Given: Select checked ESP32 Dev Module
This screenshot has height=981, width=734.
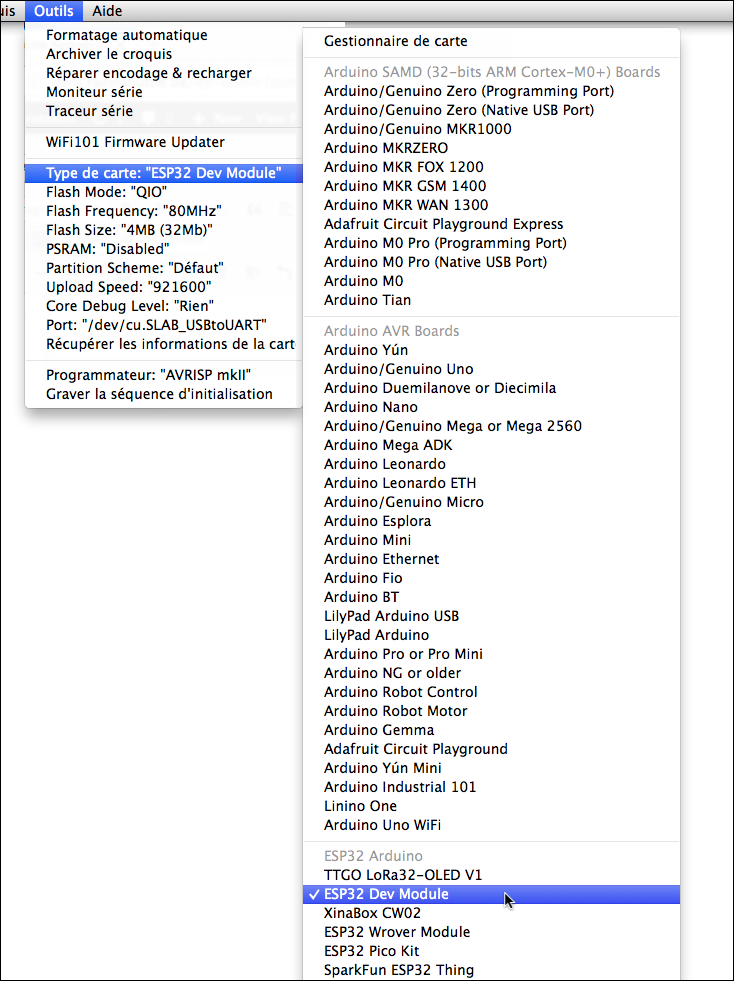Looking at the screenshot, I should tap(491, 894).
